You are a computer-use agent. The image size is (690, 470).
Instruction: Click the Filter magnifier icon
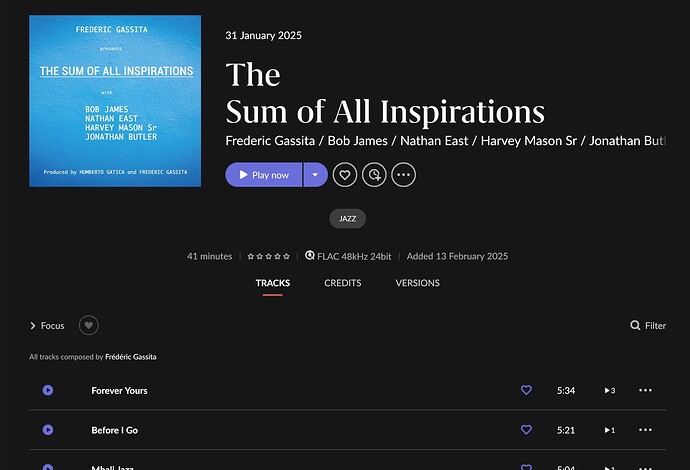635,325
